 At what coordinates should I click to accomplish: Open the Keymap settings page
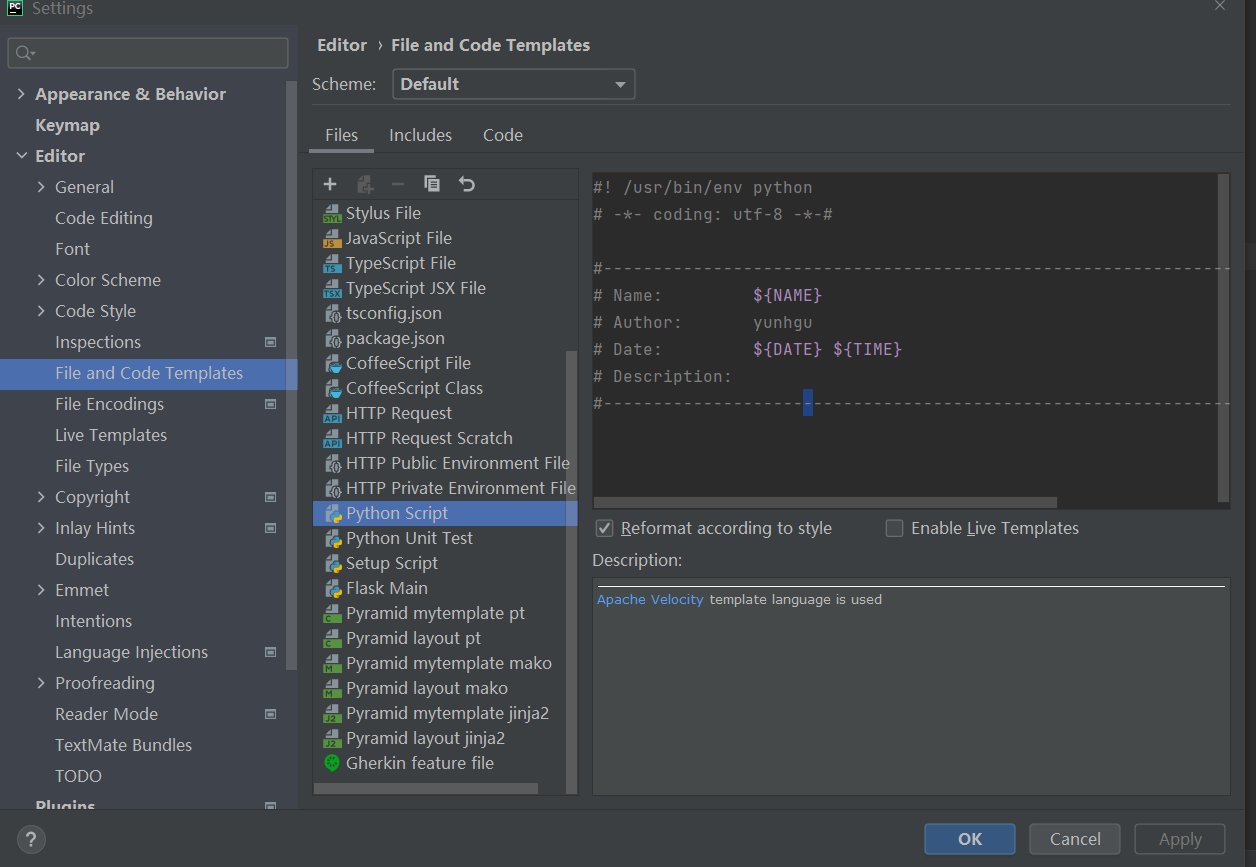67,125
